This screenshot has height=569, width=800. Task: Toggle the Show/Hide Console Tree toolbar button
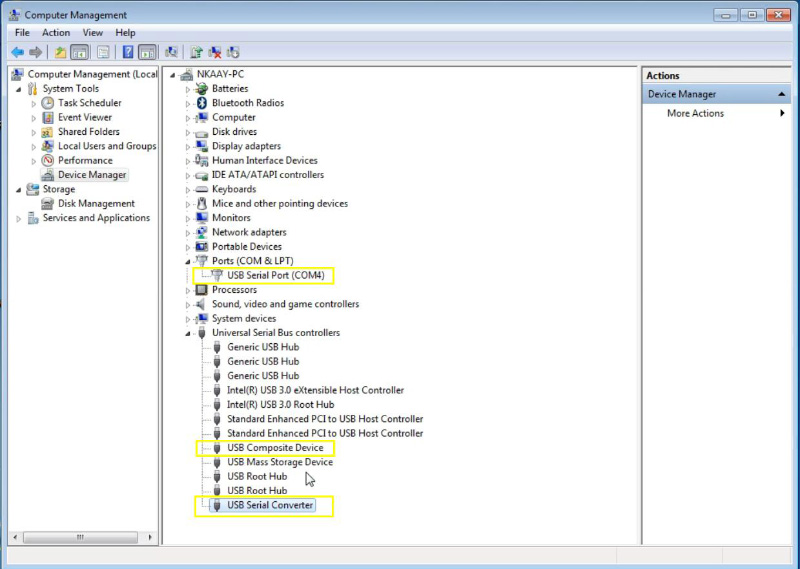tap(80, 52)
